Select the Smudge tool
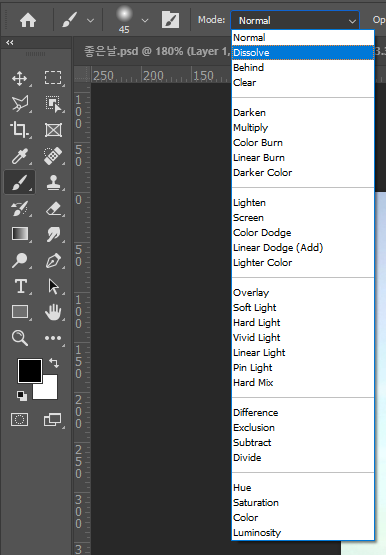 pyautogui.click(x=53, y=234)
